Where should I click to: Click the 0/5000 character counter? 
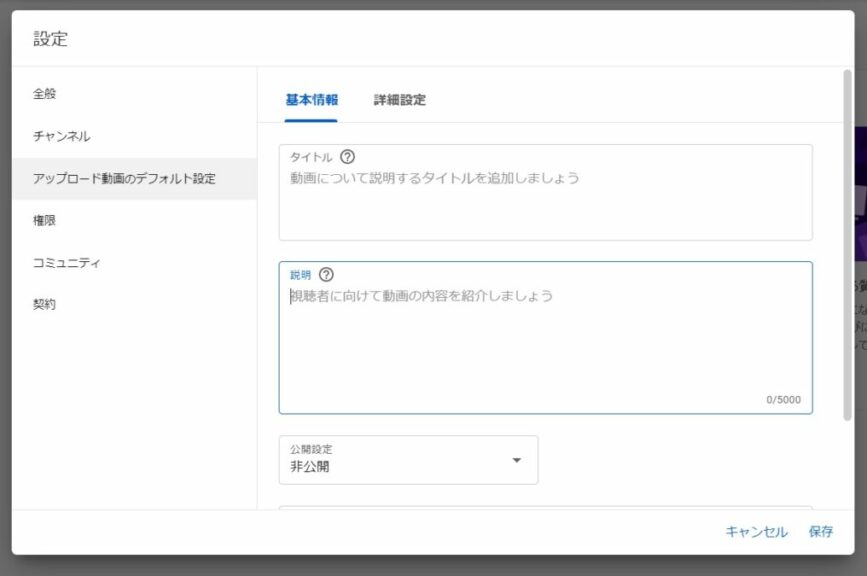(x=783, y=400)
